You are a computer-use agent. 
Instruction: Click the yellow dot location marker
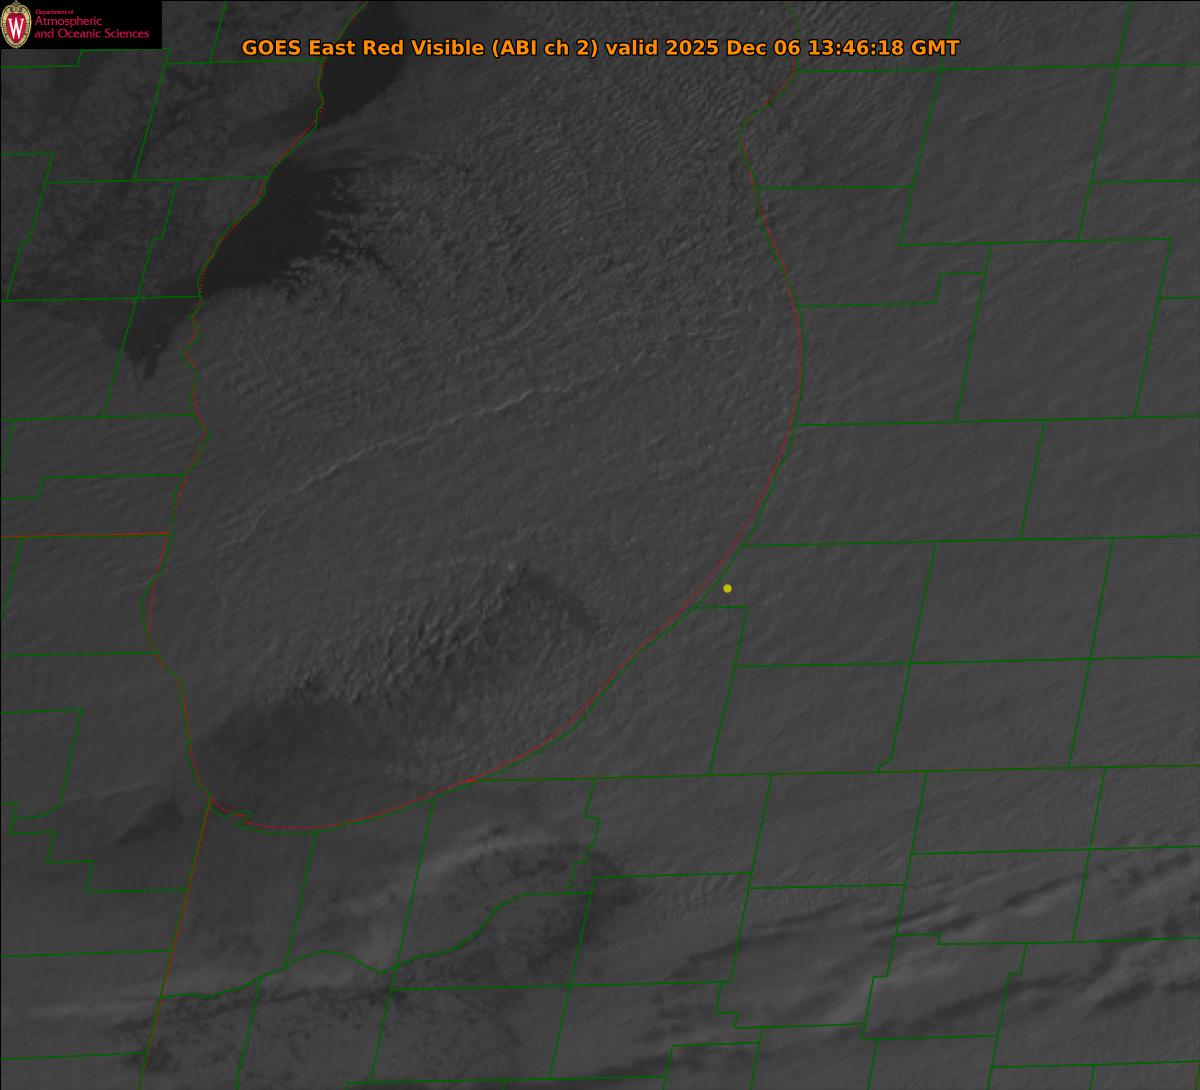coord(727,588)
